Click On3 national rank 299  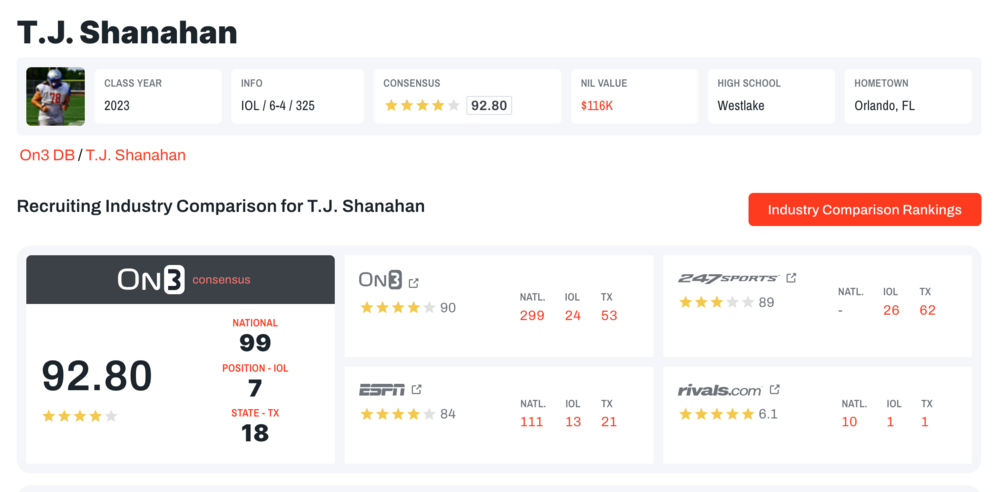point(532,316)
